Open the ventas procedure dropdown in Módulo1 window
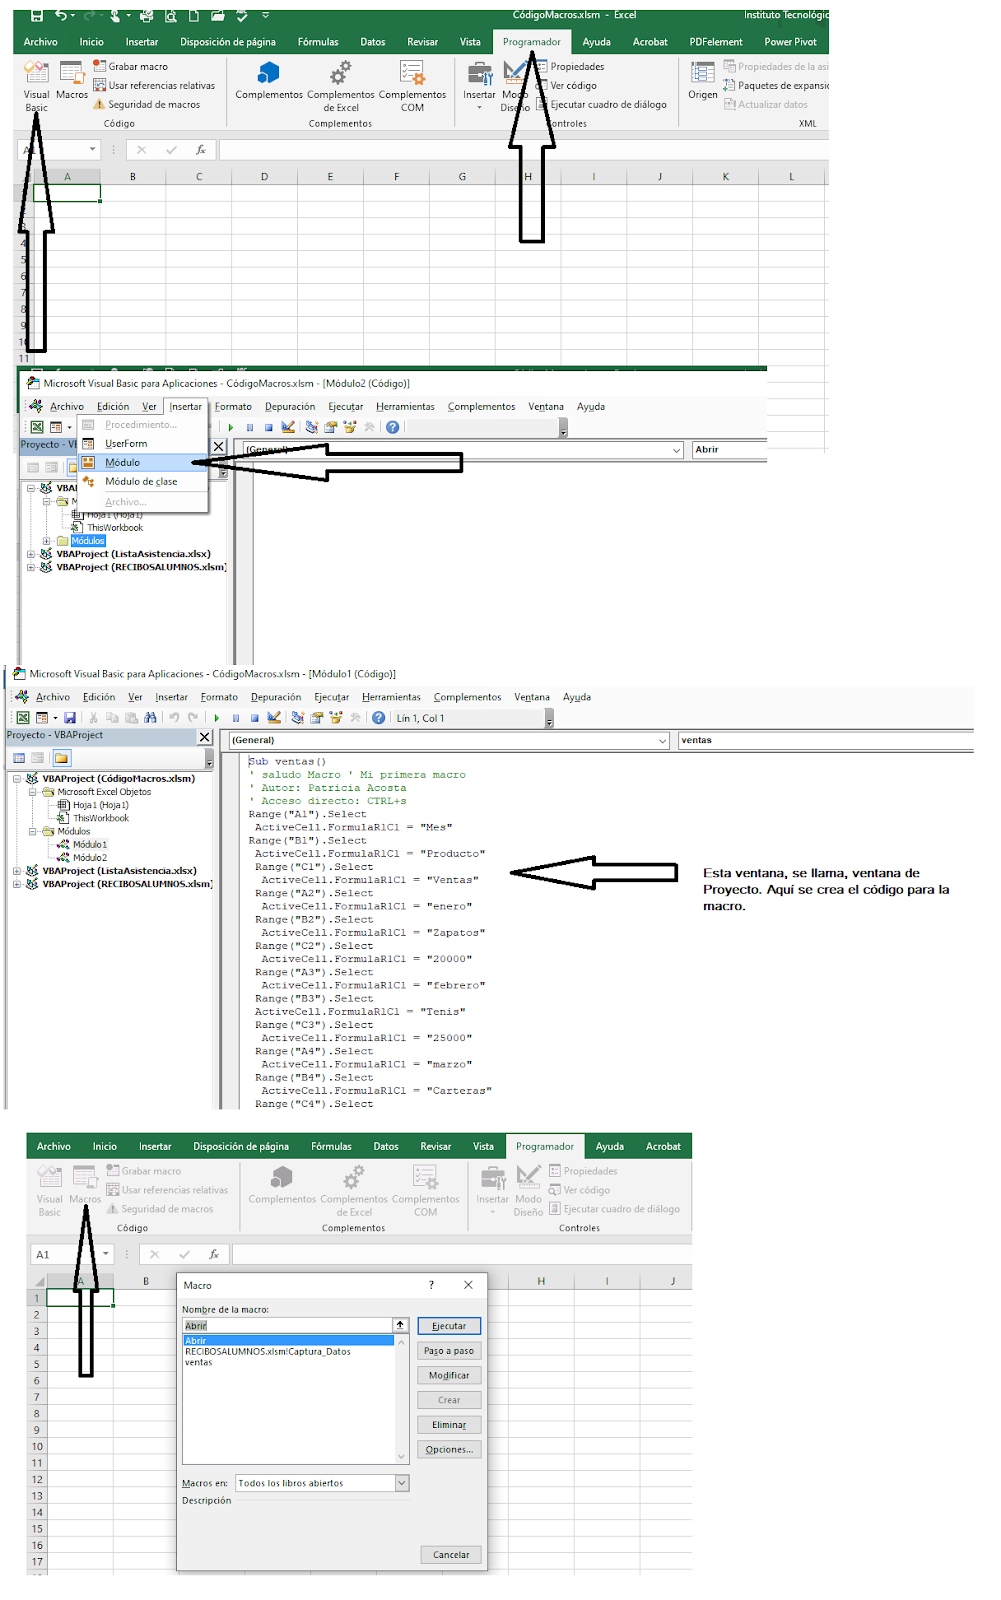1001x1600 pixels. click(x=825, y=741)
